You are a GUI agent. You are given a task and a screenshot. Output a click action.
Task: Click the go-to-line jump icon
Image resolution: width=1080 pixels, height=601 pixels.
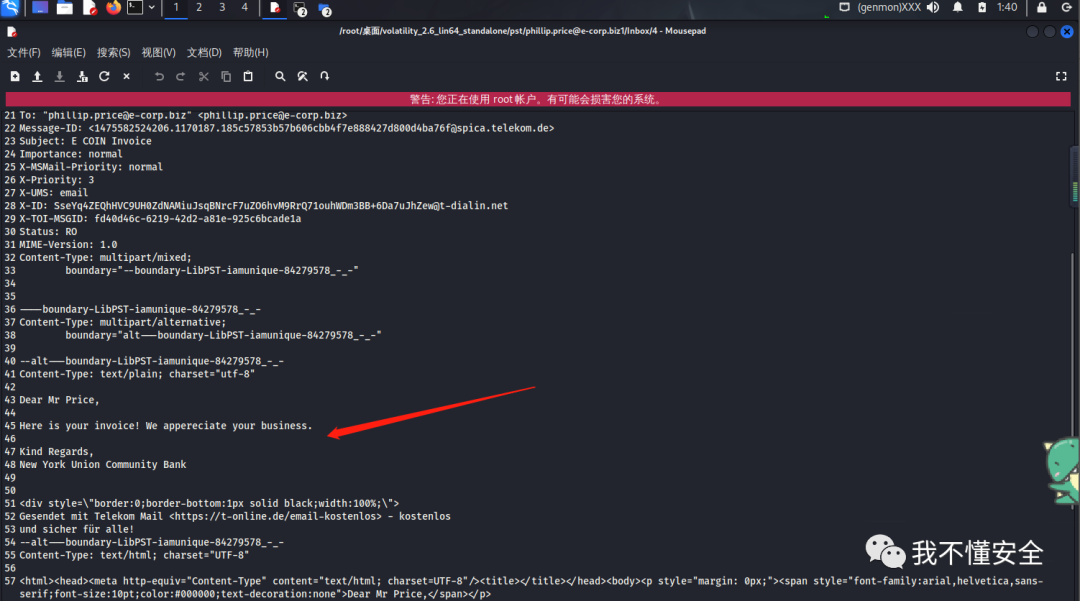(324, 76)
